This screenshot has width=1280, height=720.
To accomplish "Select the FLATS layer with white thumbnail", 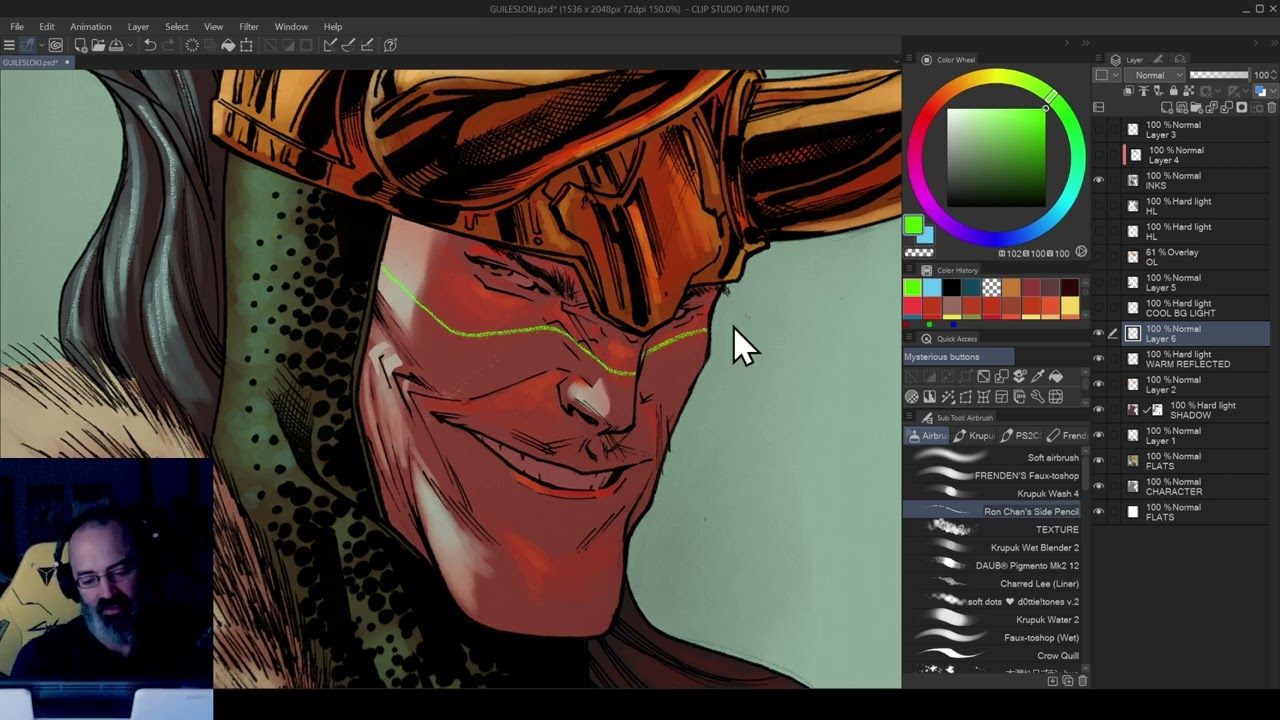I will [x=1182, y=512].
